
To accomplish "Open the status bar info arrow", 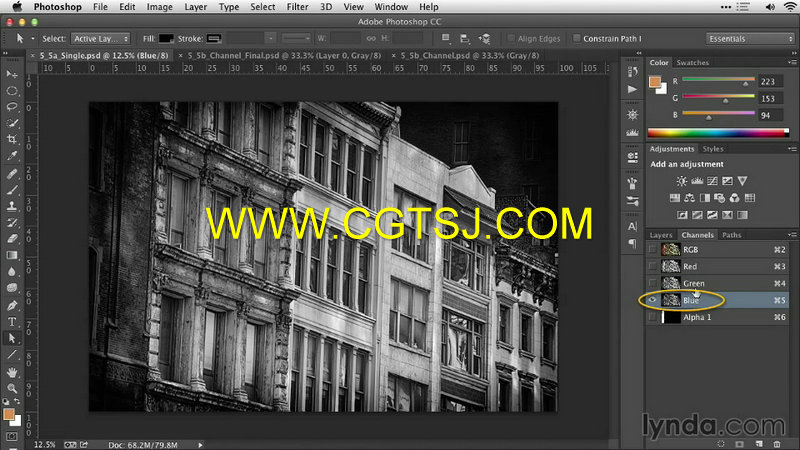I will (x=200, y=445).
